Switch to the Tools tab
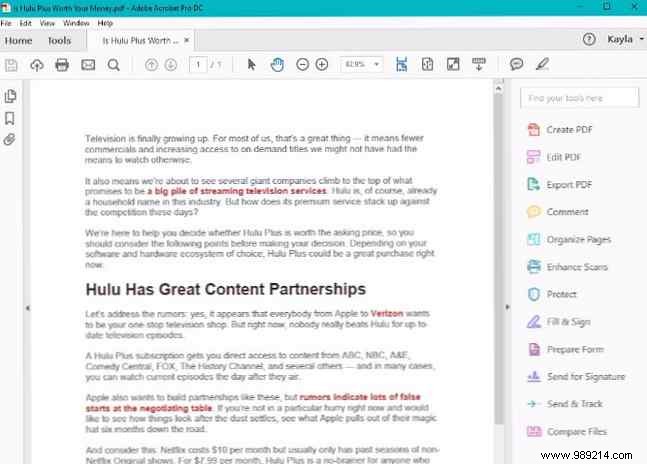Image resolution: width=647 pixels, height=464 pixels. (x=59, y=40)
